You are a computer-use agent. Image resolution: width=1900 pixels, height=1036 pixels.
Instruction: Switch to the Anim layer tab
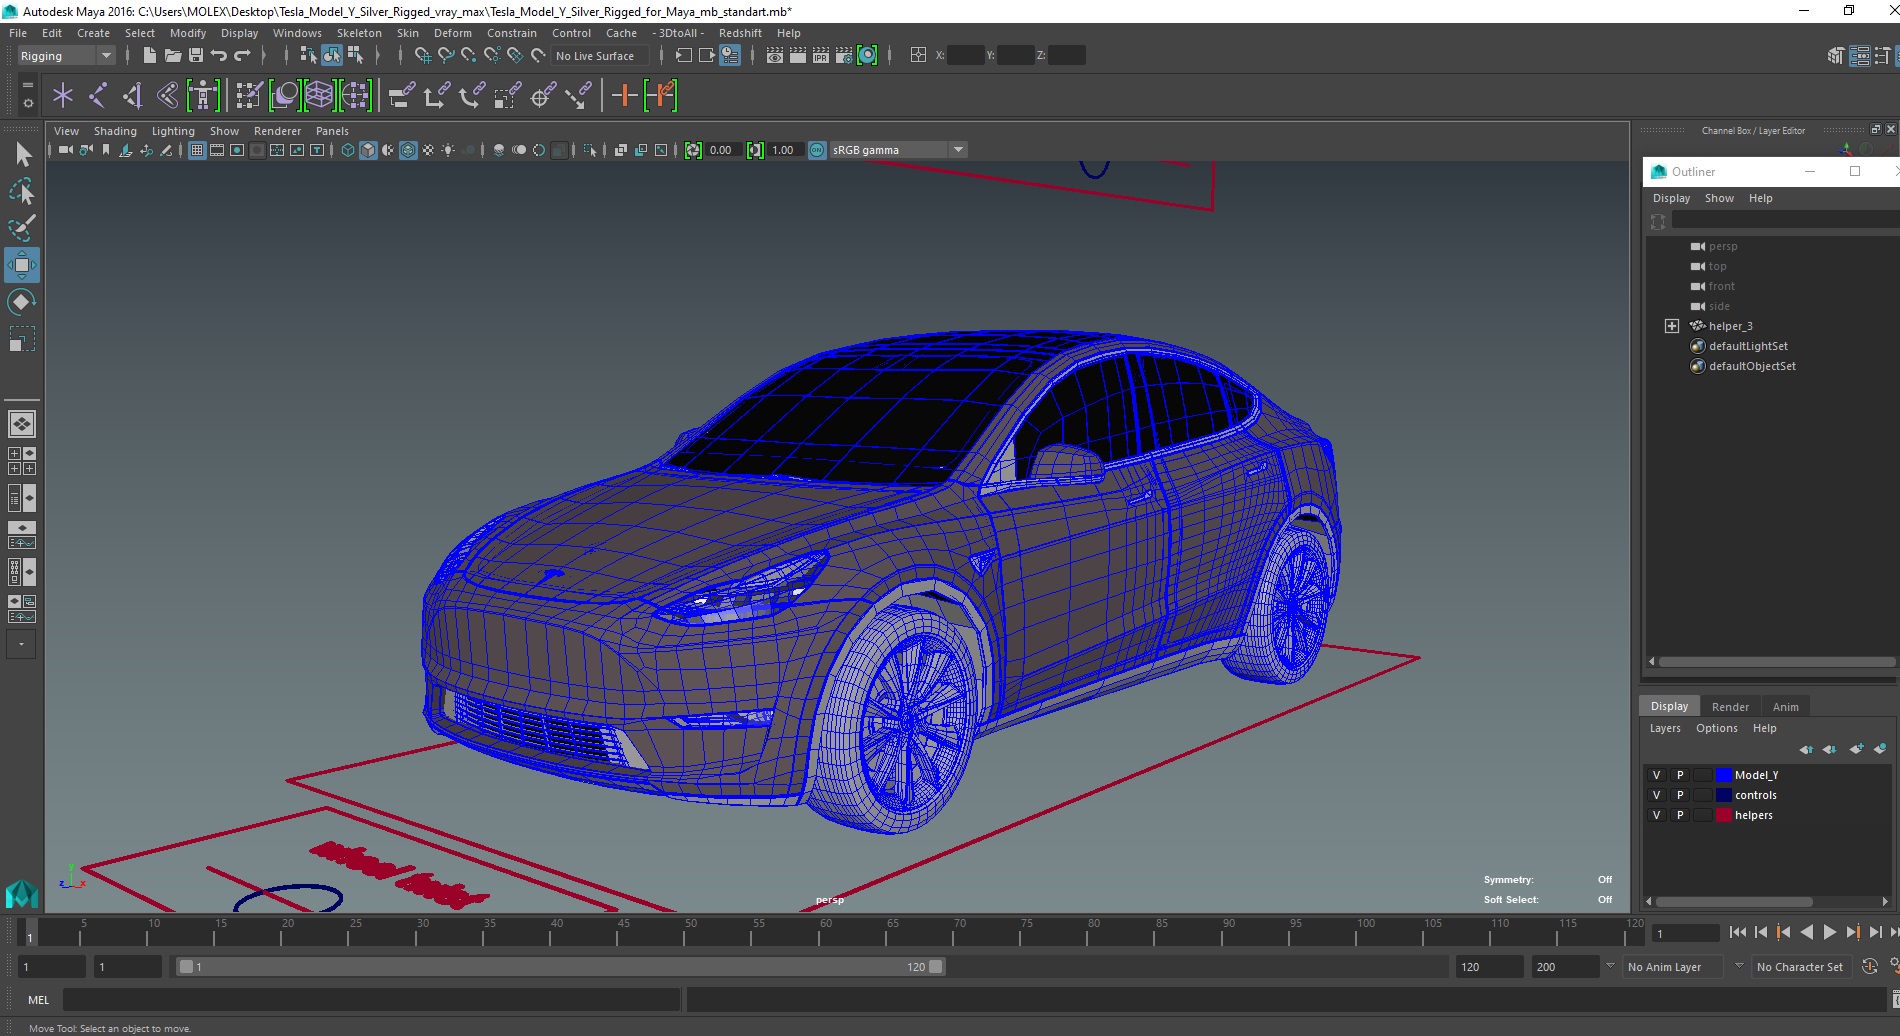tap(1785, 707)
